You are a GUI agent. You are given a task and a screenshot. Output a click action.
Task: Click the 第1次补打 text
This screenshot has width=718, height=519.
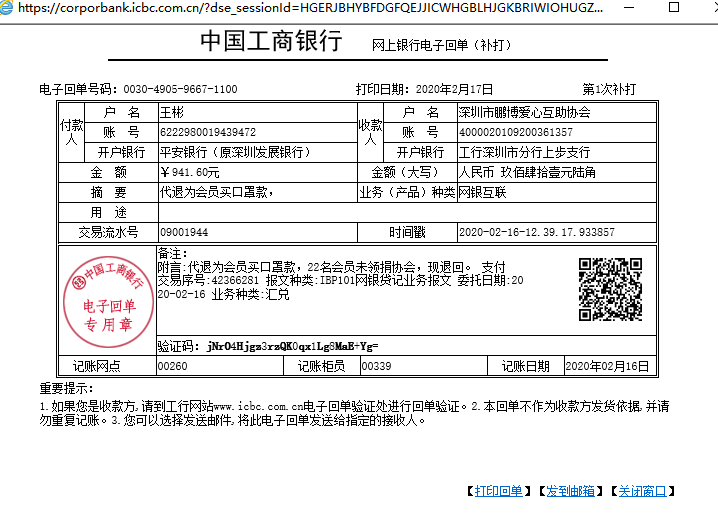[x=609, y=89]
